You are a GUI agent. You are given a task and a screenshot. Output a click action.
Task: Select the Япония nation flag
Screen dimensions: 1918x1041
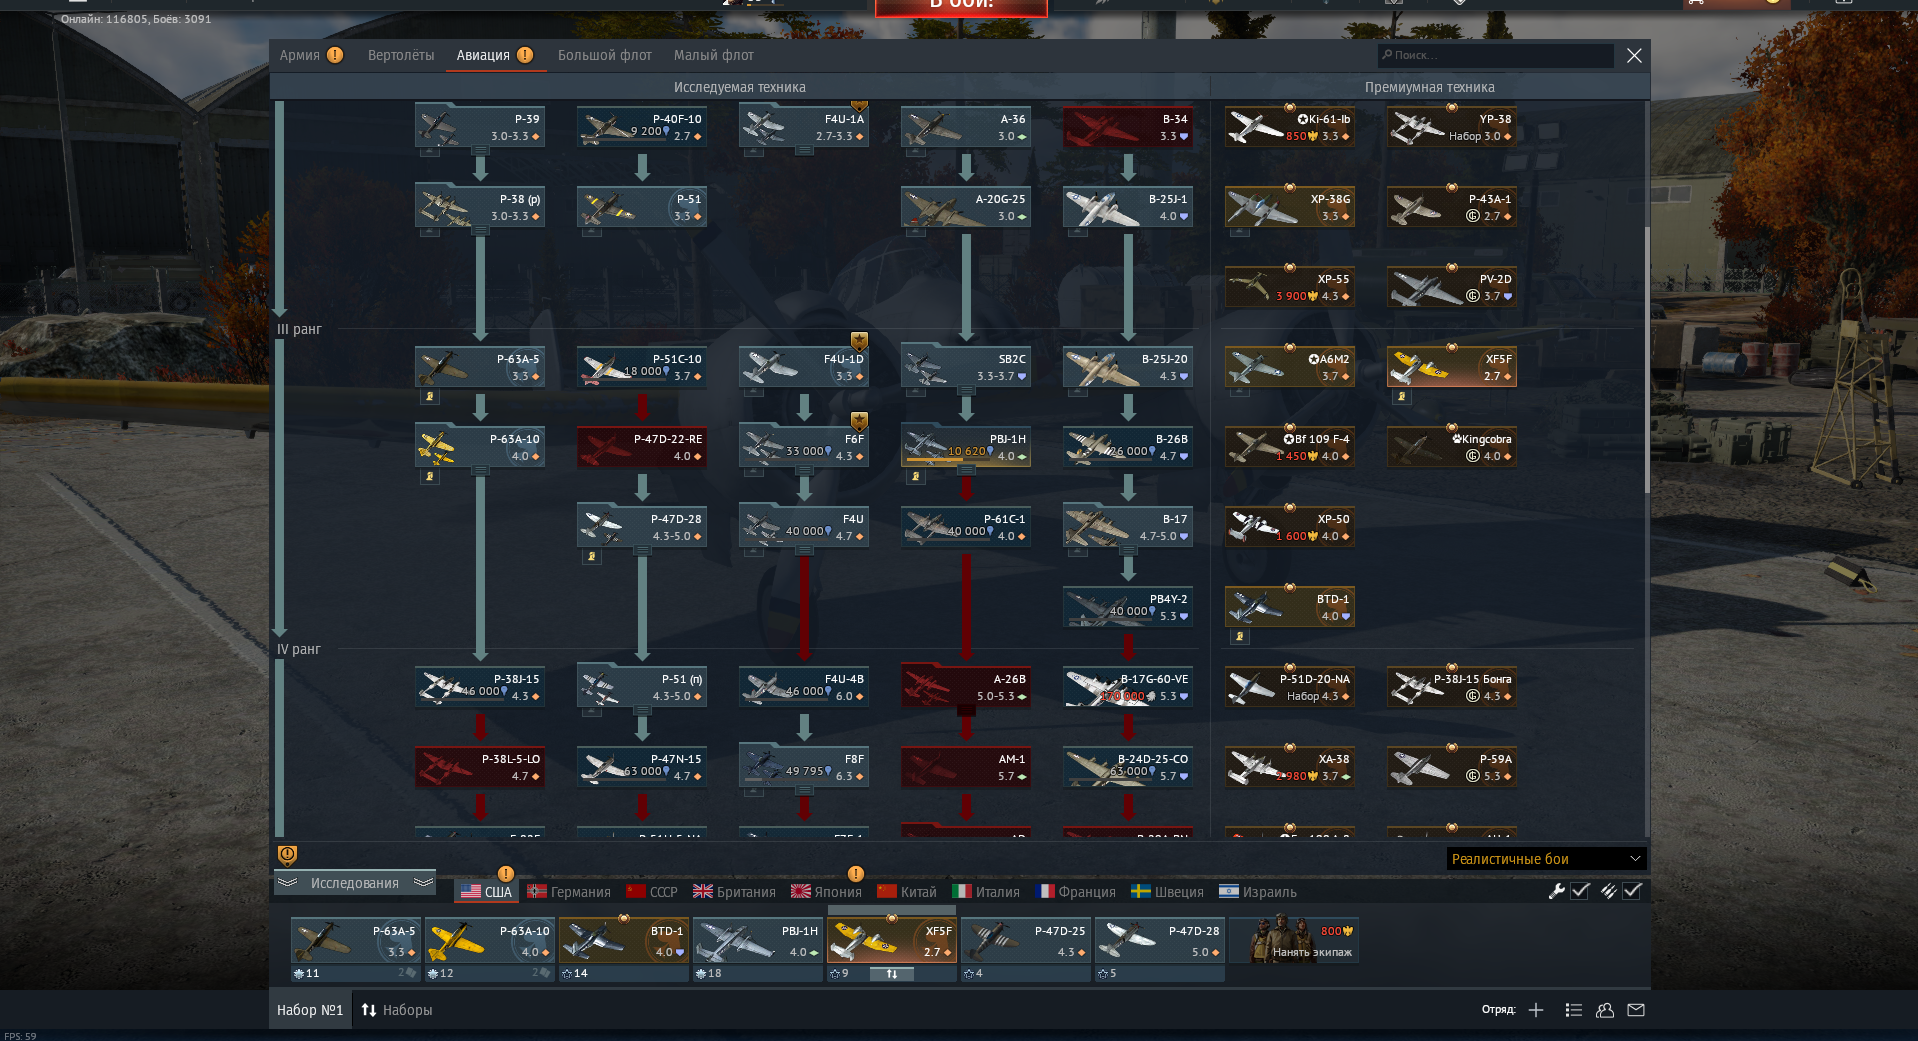(x=826, y=892)
